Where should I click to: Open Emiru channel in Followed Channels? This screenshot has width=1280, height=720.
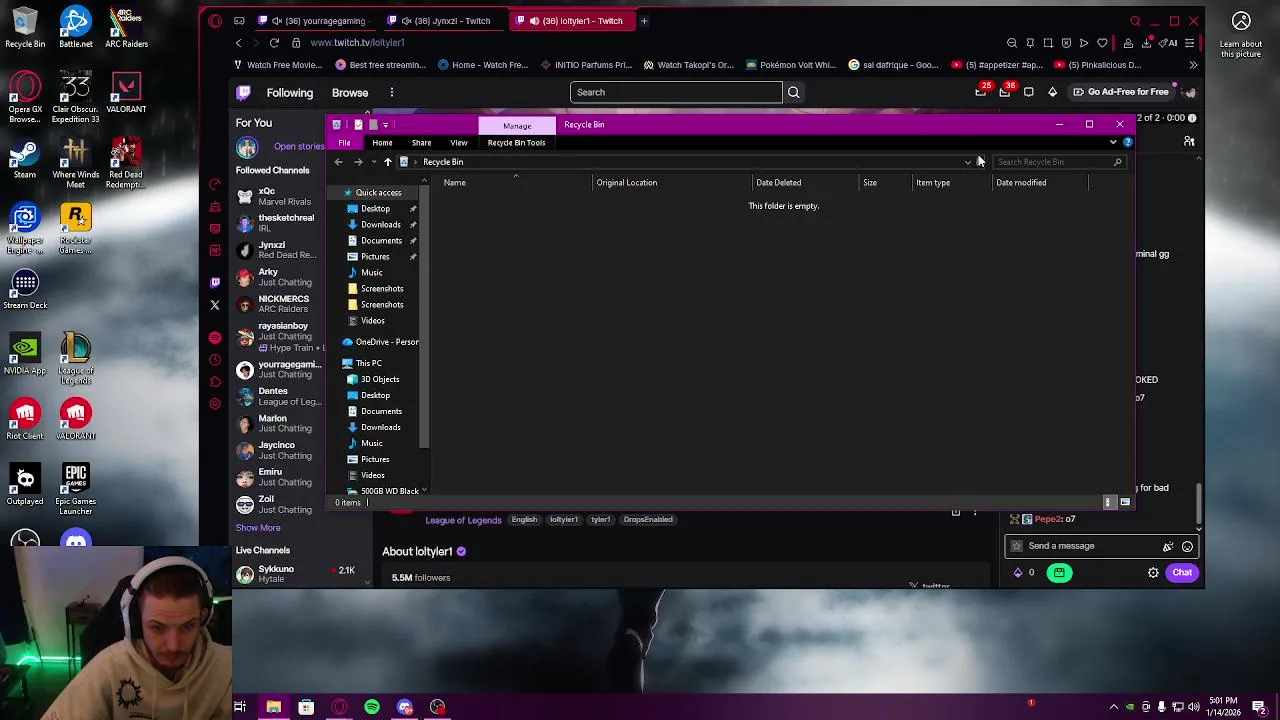[278, 477]
